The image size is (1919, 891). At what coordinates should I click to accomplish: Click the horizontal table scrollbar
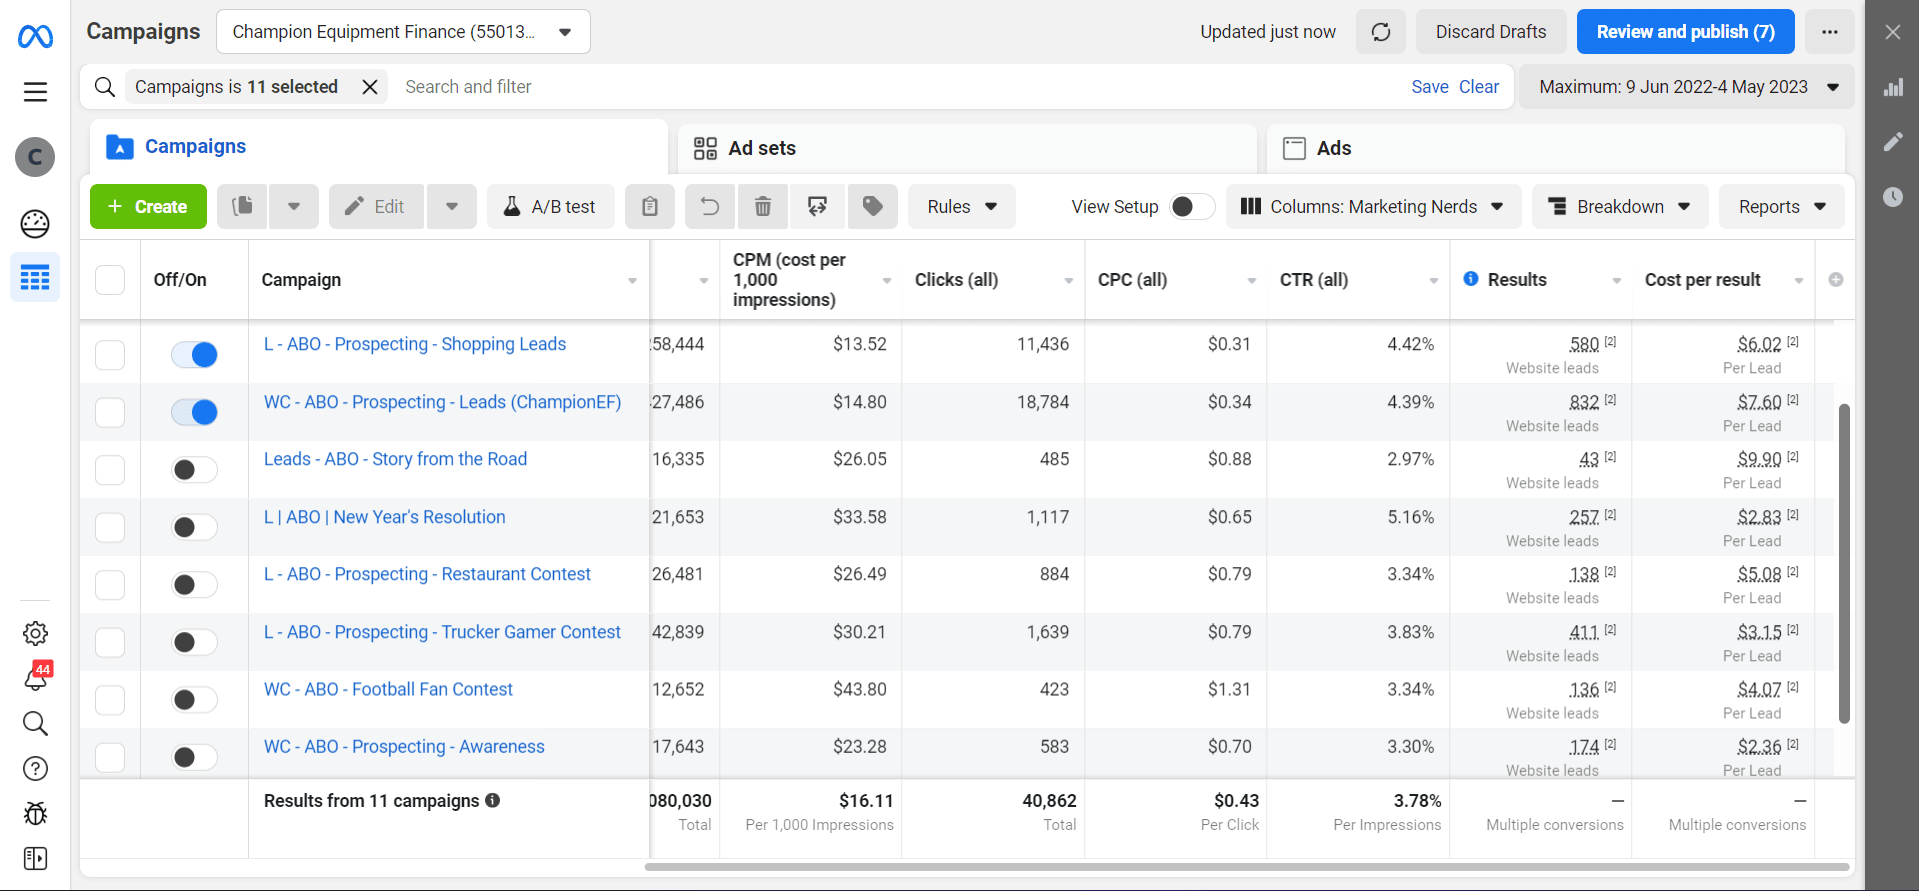(1247, 867)
